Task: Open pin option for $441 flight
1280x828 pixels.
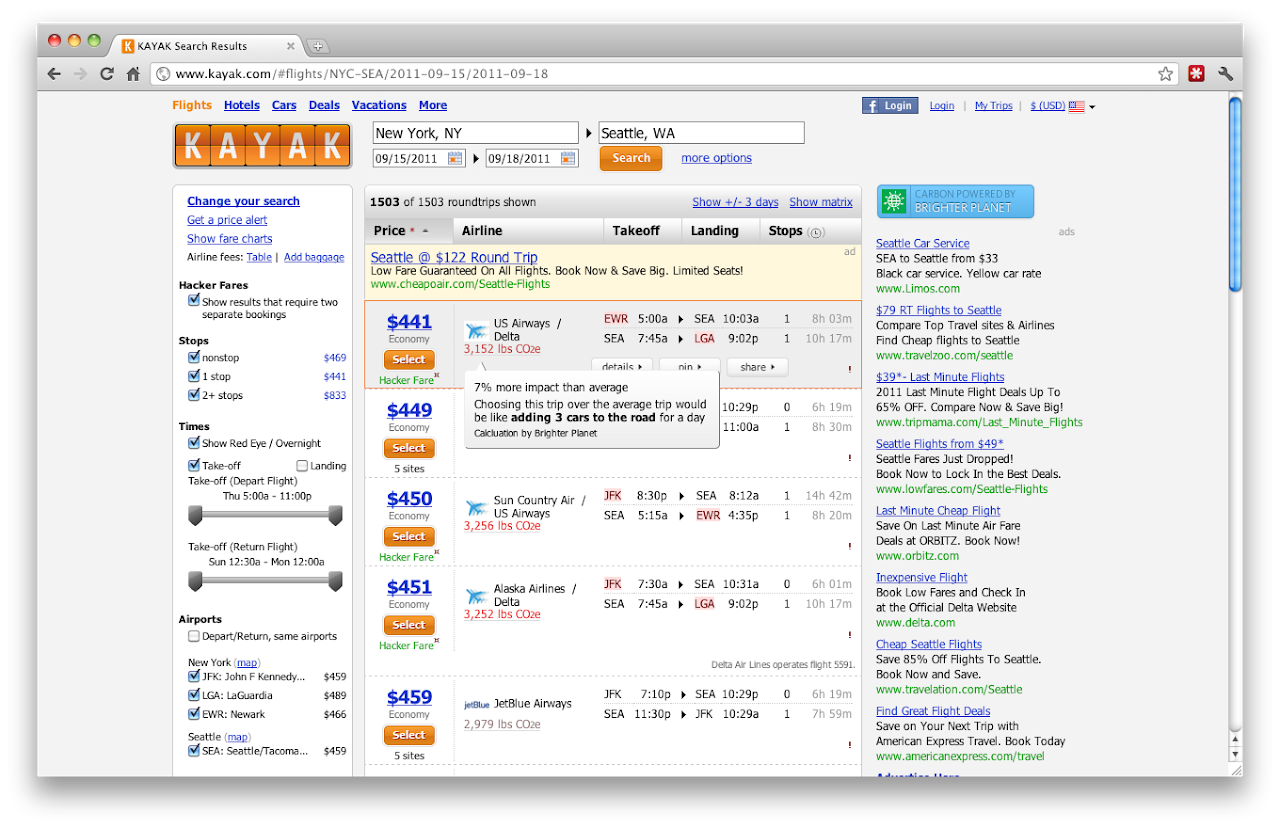Action: pos(689,367)
